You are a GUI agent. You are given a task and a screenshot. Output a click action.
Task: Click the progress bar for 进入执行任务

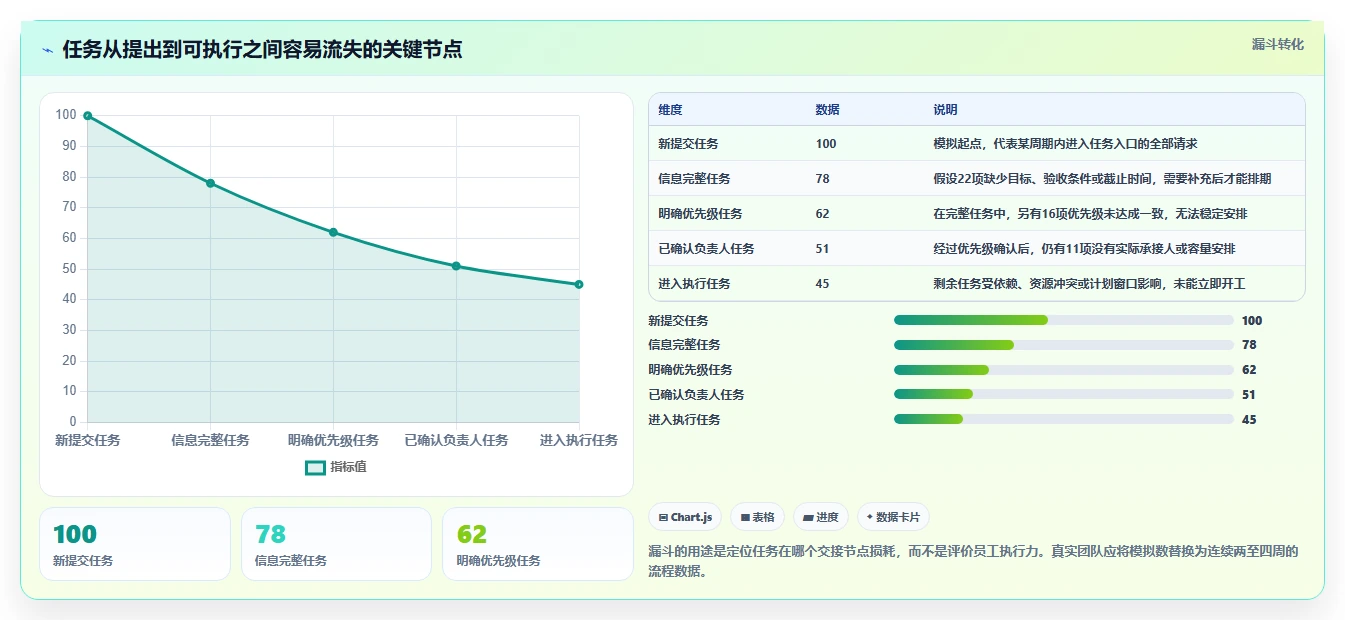coord(1064,420)
